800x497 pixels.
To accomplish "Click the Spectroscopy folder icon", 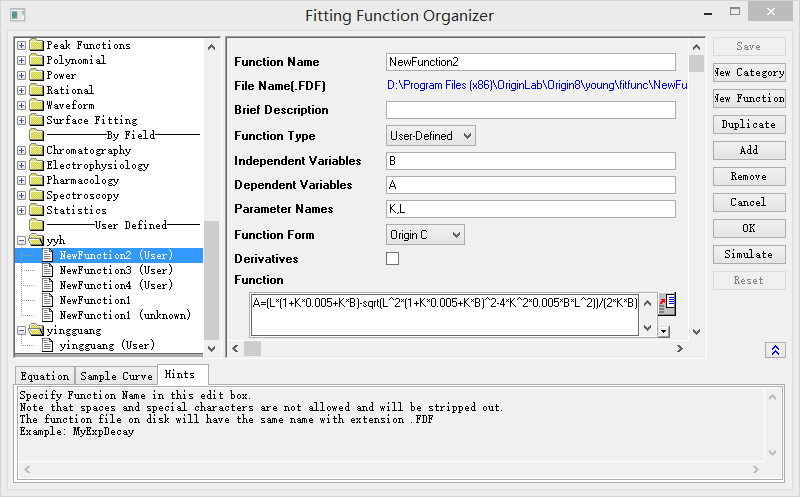I will pyautogui.click(x=37, y=195).
